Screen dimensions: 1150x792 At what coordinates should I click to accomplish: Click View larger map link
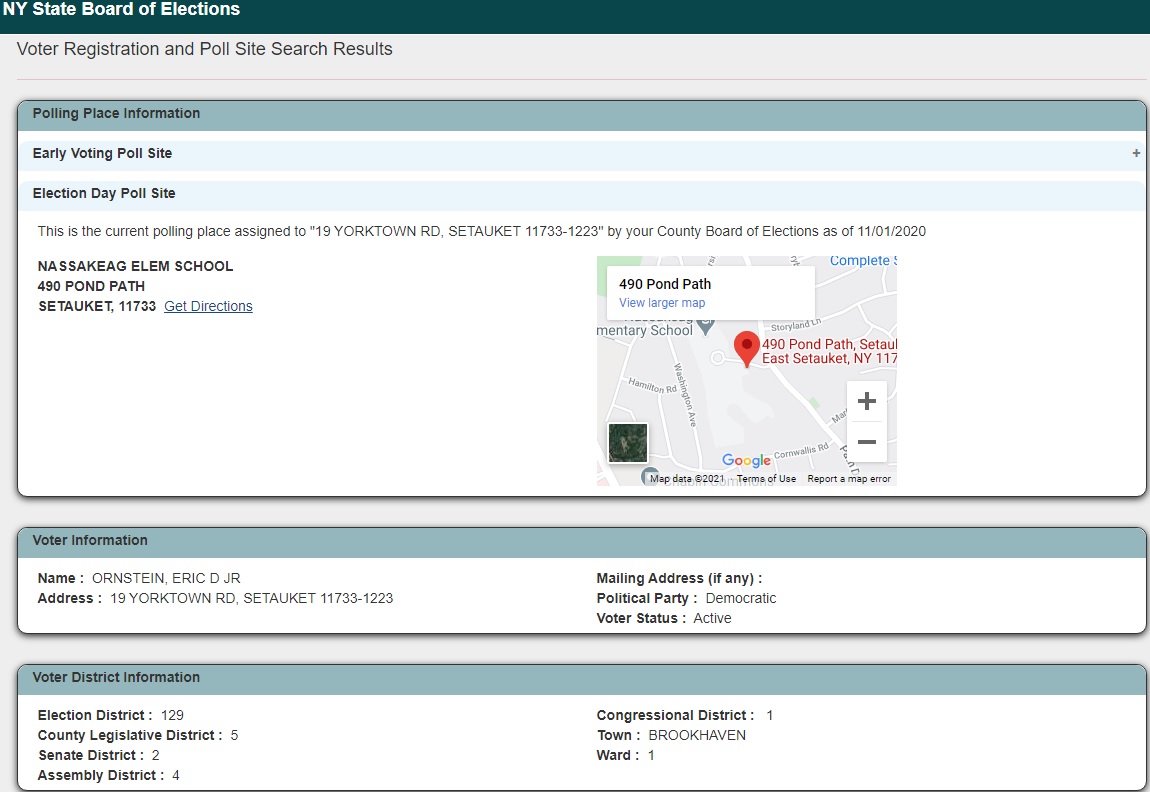tap(662, 303)
